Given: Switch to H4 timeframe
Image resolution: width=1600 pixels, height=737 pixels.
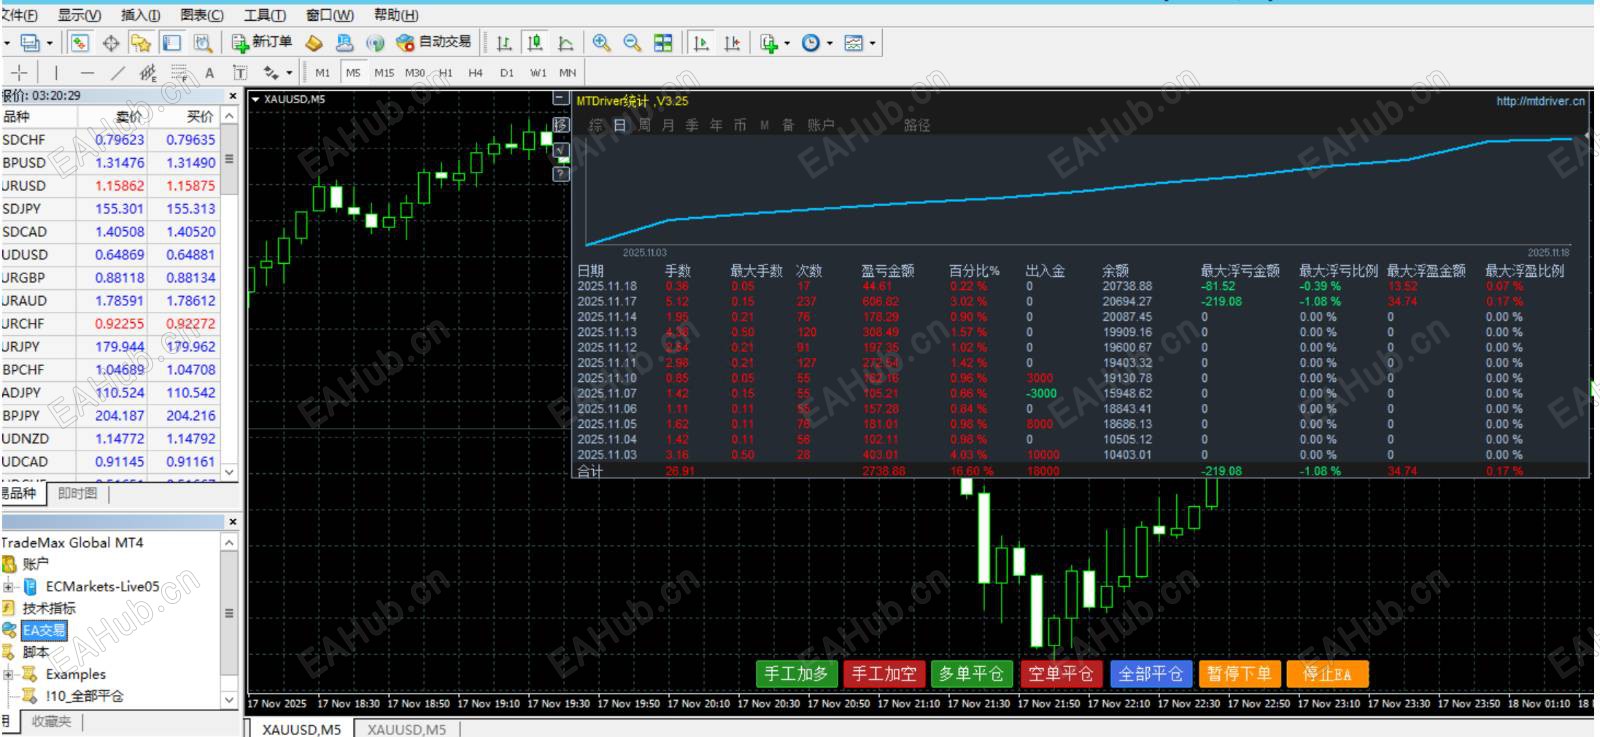Looking at the screenshot, I should click(x=476, y=72).
